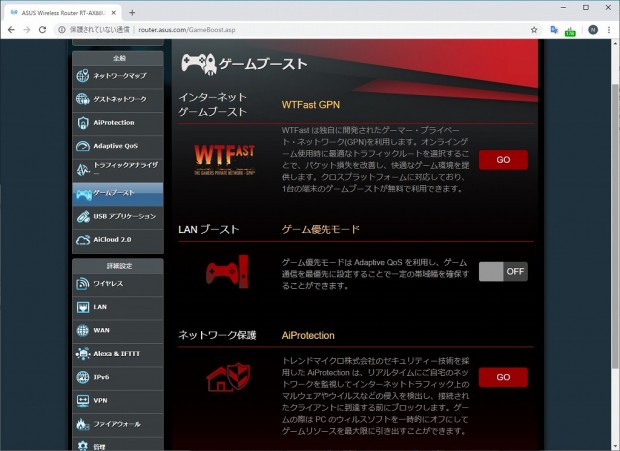Click the 全般 section header
The height and width of the screenshot is (451, 620).
(118, 58)
